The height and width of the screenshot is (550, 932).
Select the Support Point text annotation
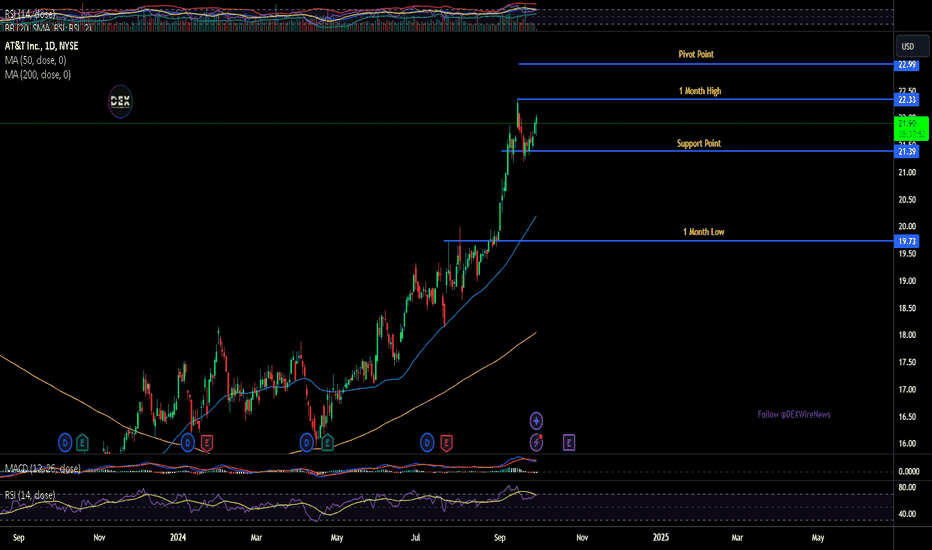699,143
